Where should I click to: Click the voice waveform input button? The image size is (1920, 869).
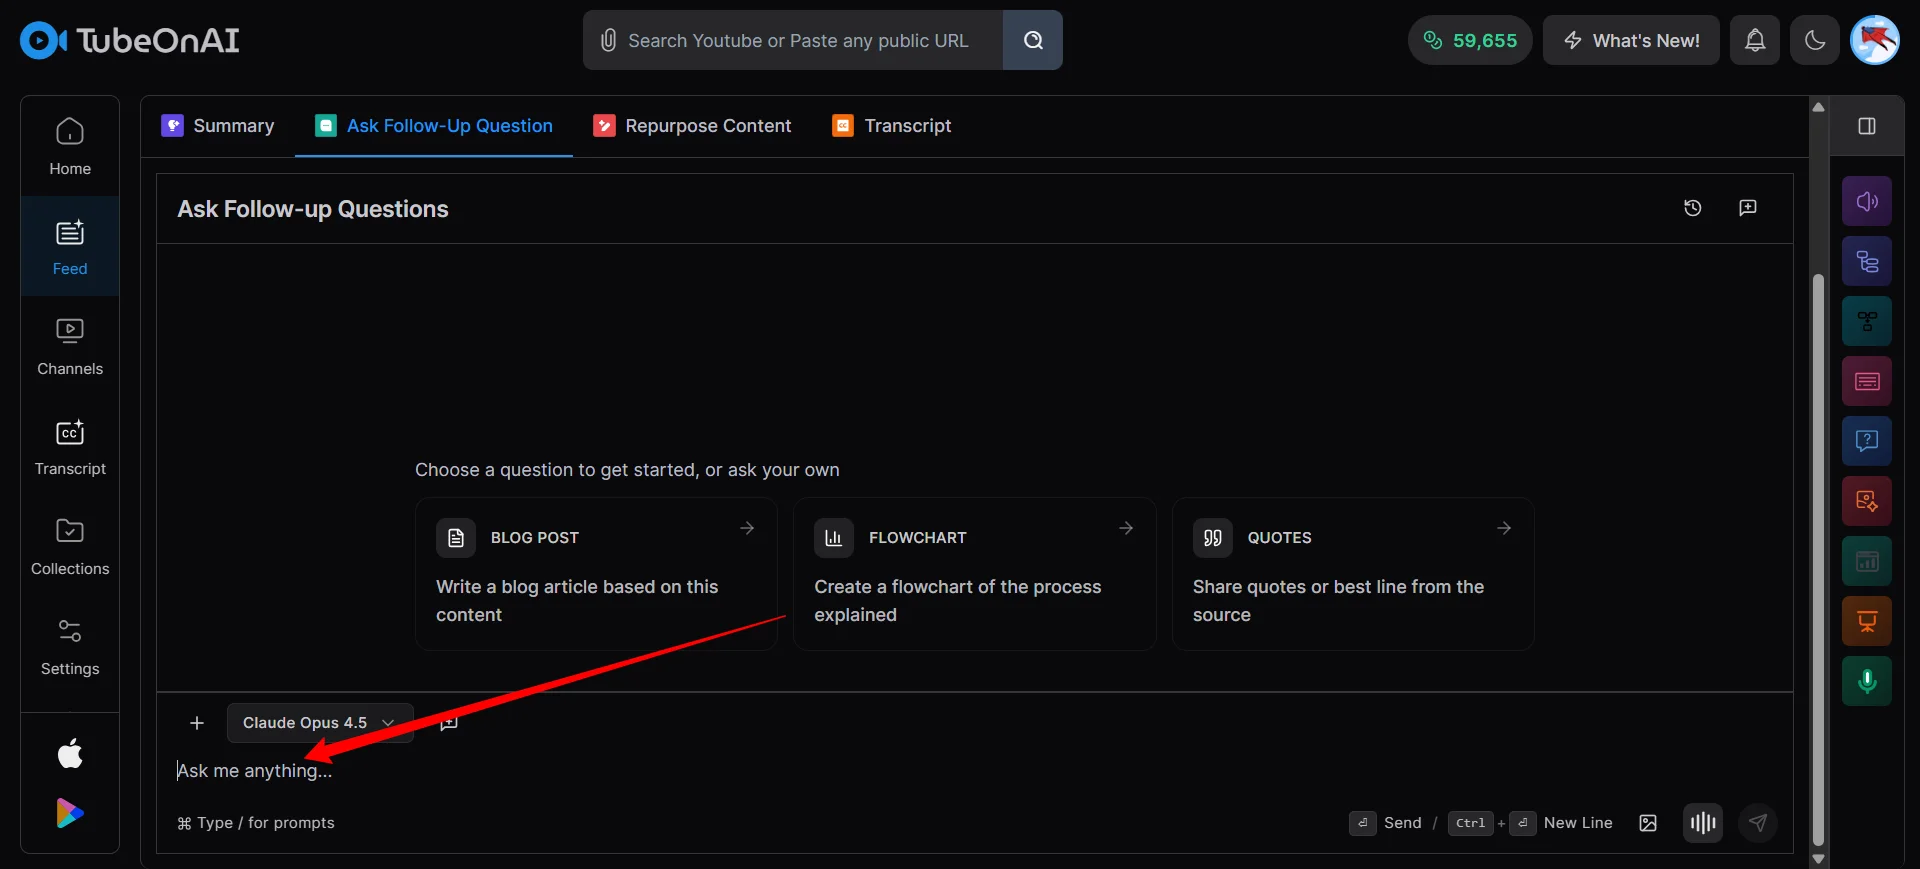(1703, 823)
